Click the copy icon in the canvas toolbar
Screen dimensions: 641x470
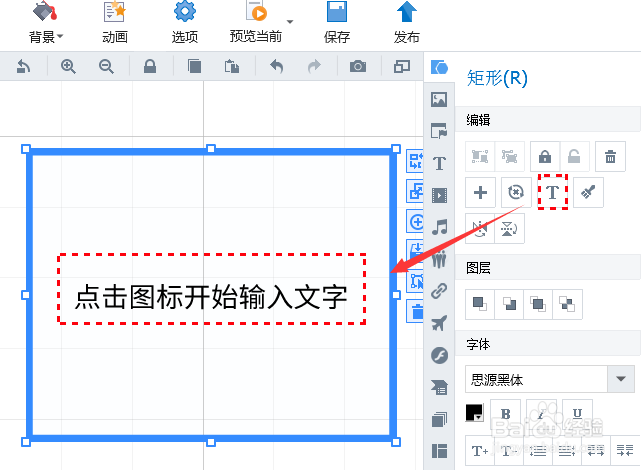coord(194,66)
